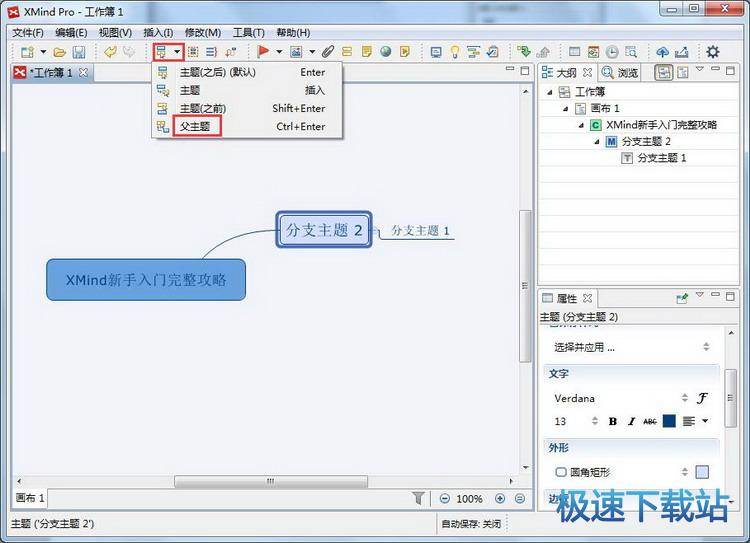Viewport: 750px width, 543px height.
Task: Open the 圆角矩形 shape selector
Action: [622, 472]
